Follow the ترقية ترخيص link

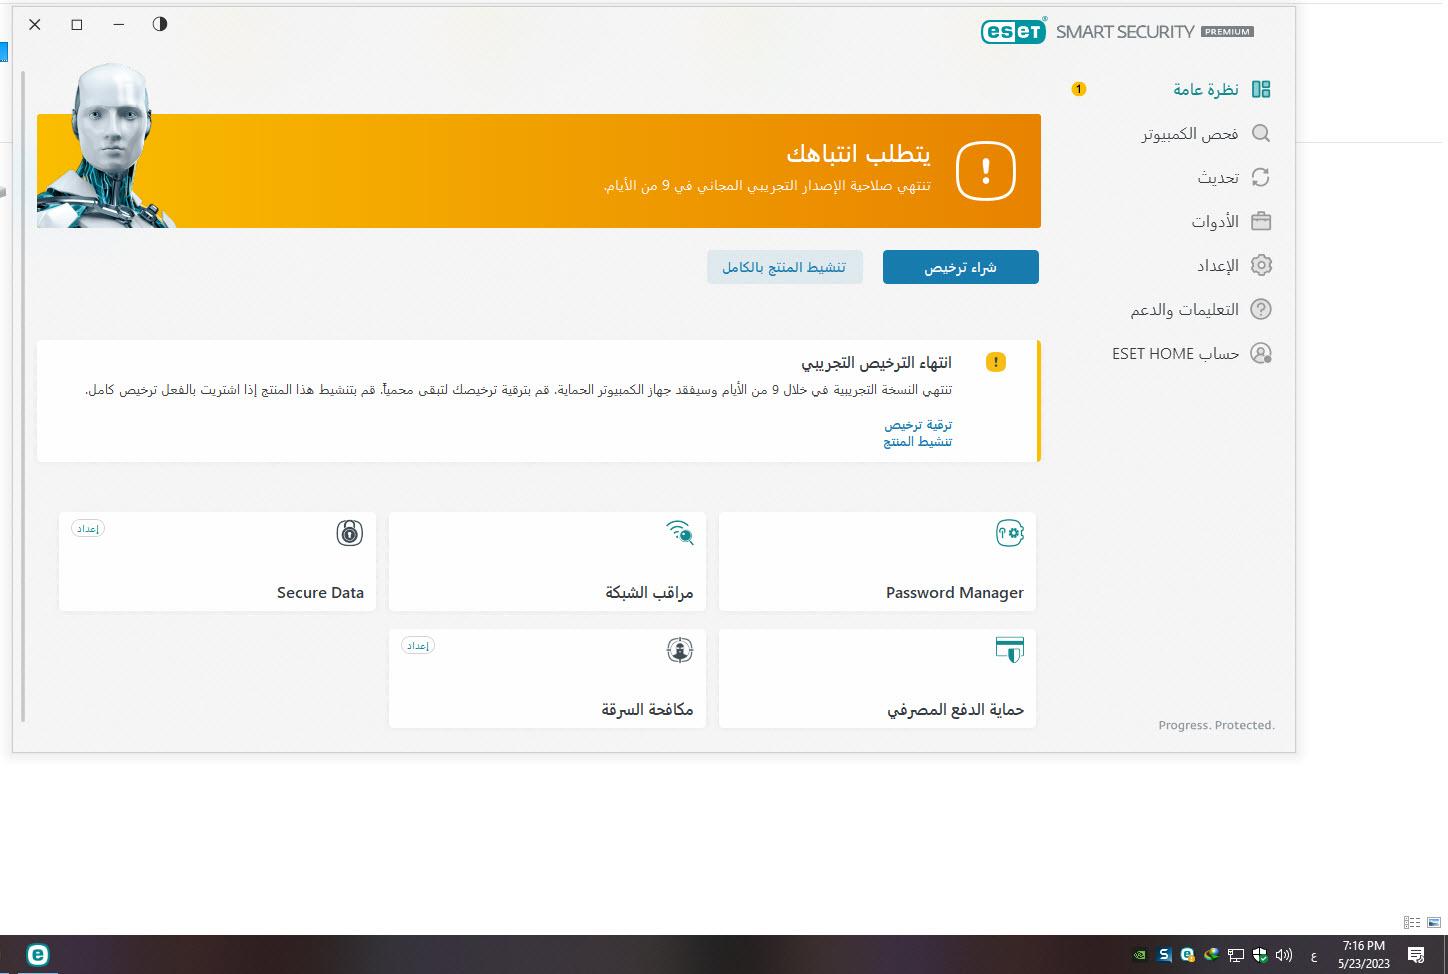click(x=918, y=425)
